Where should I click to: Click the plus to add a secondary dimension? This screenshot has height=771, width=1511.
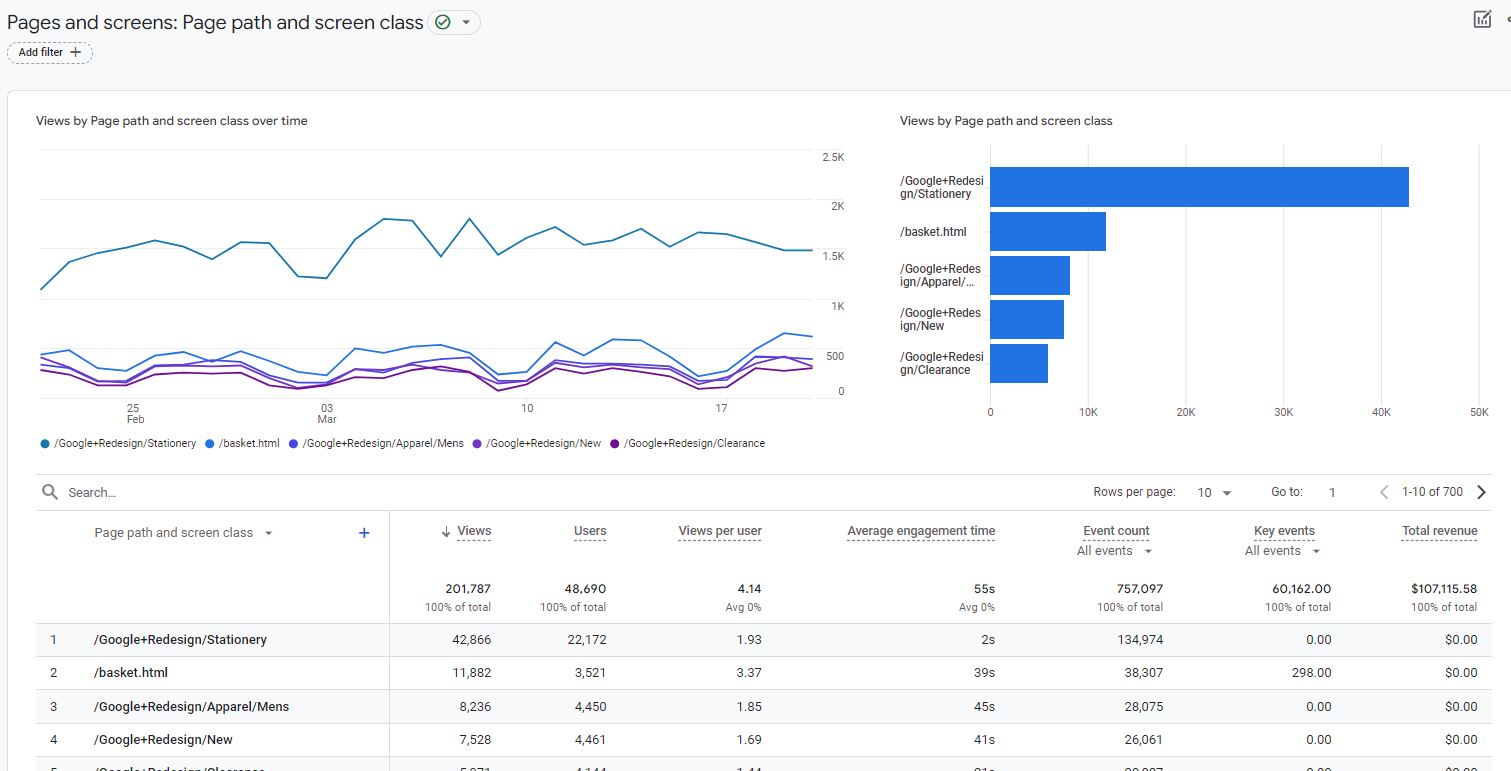[364, 532]
